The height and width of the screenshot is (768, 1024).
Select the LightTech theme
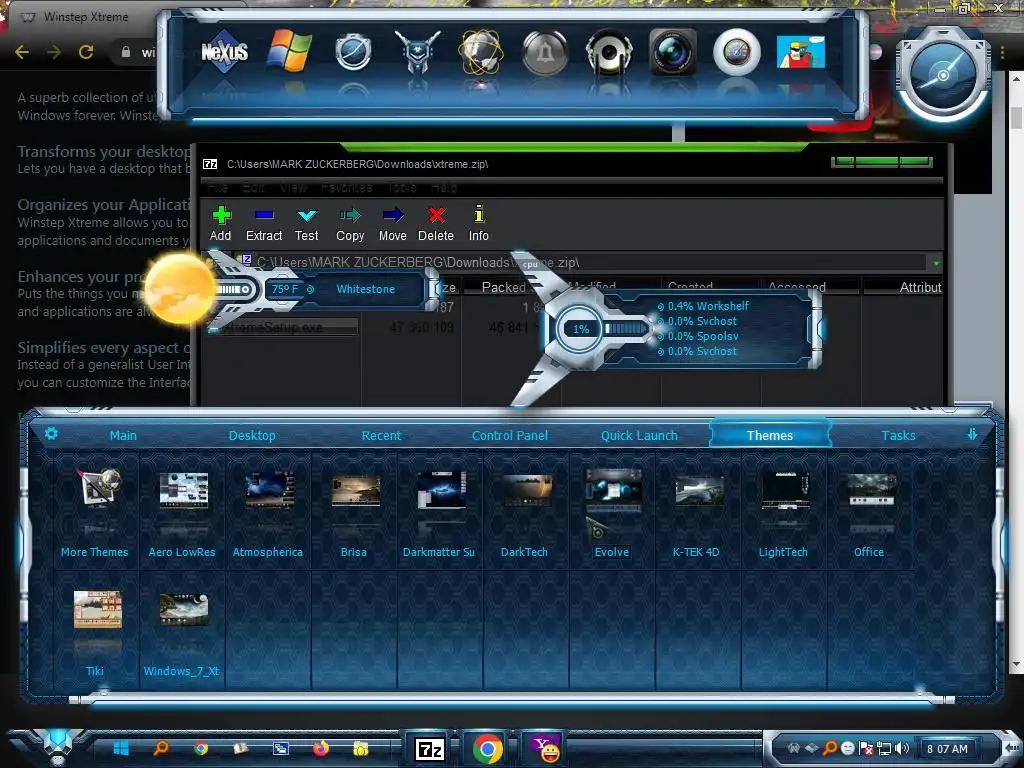point(783,513)
